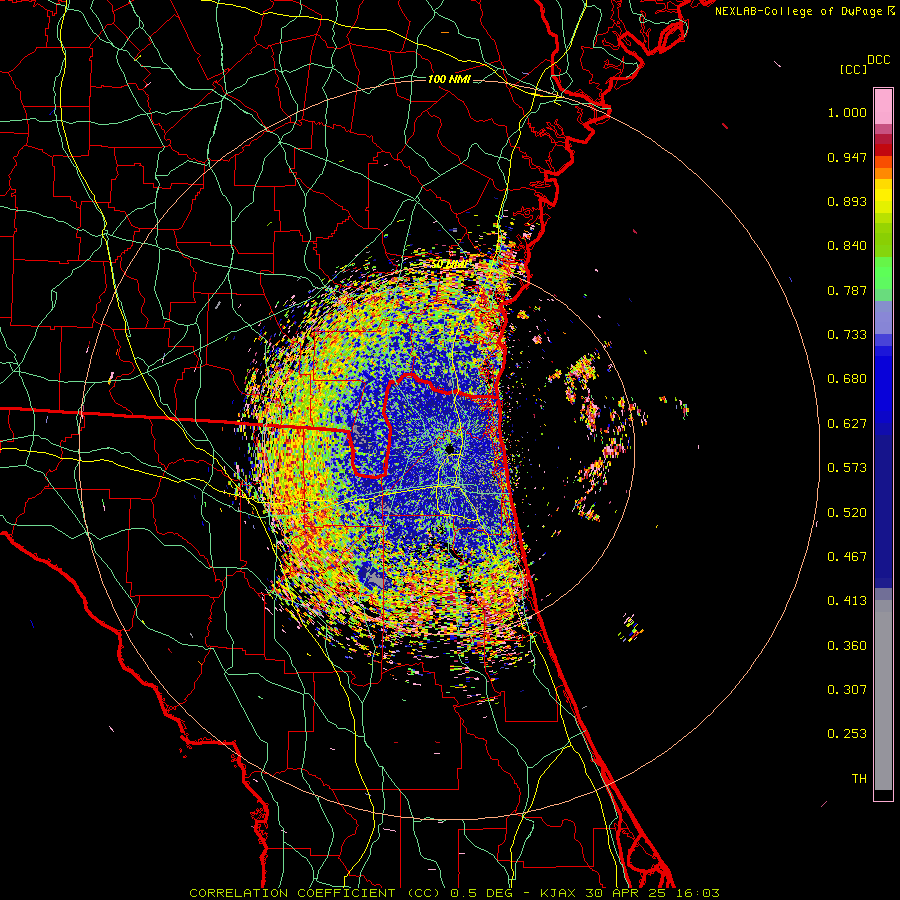Click the 0.787 scale value
900x900 pixels.
point(847,290)
